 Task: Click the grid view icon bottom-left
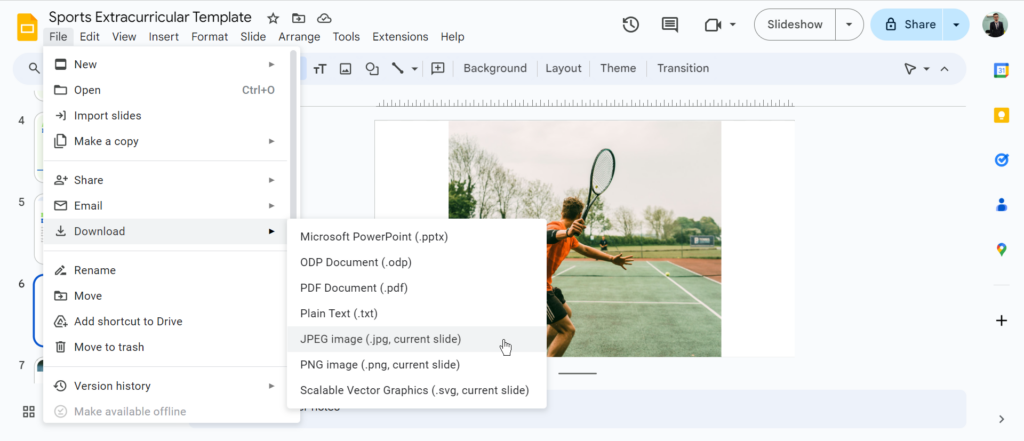(29, 411)
